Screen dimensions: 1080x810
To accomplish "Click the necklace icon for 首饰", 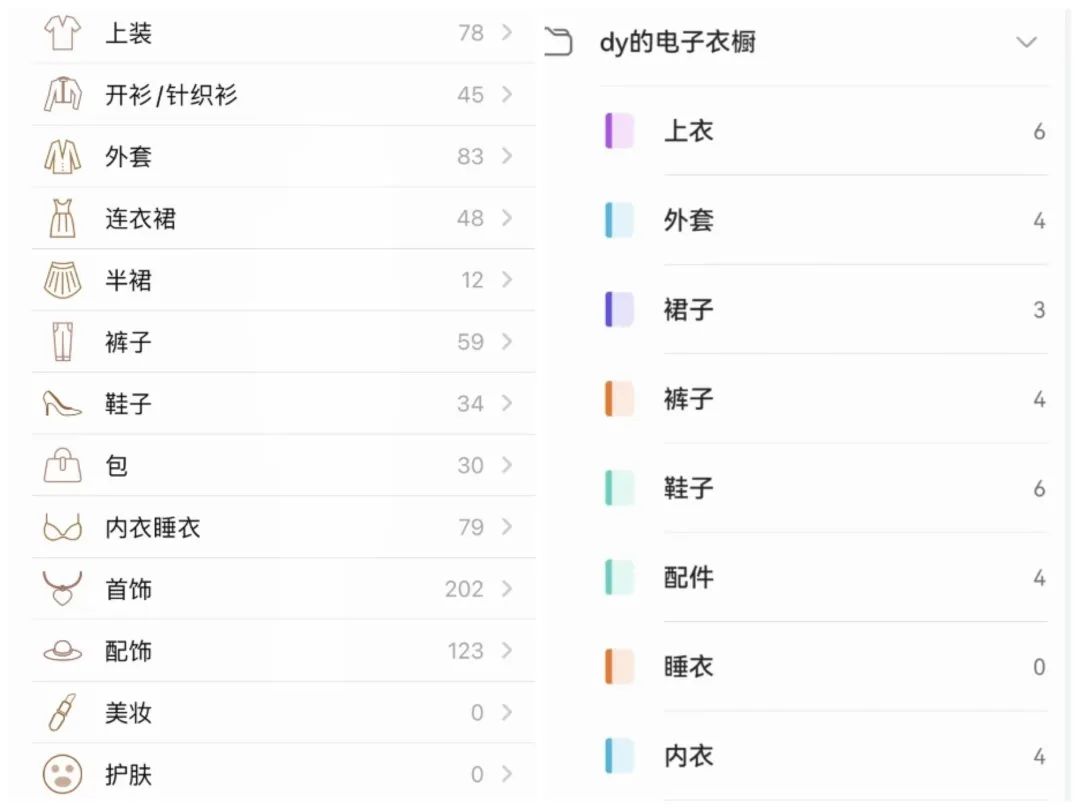I will point(63,588).
